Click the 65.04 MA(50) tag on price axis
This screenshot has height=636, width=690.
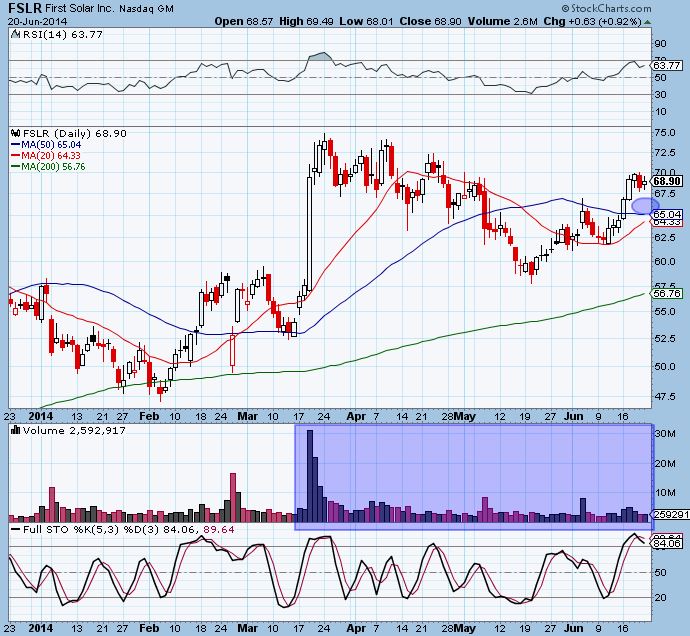tap(667, 214)
